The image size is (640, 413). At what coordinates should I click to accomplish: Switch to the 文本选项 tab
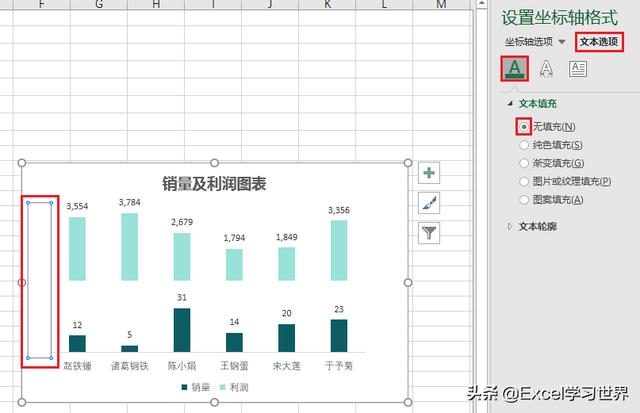(x=599, y=42)
